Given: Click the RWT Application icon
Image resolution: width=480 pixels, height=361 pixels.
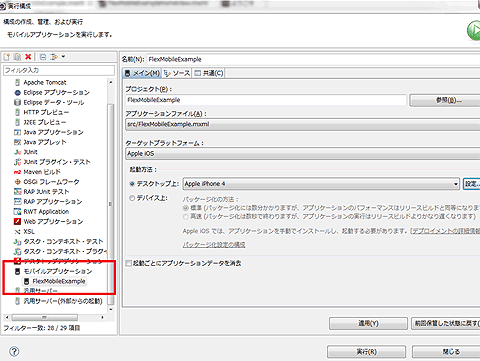Looking at the screenshot, I should pos(17,212).
